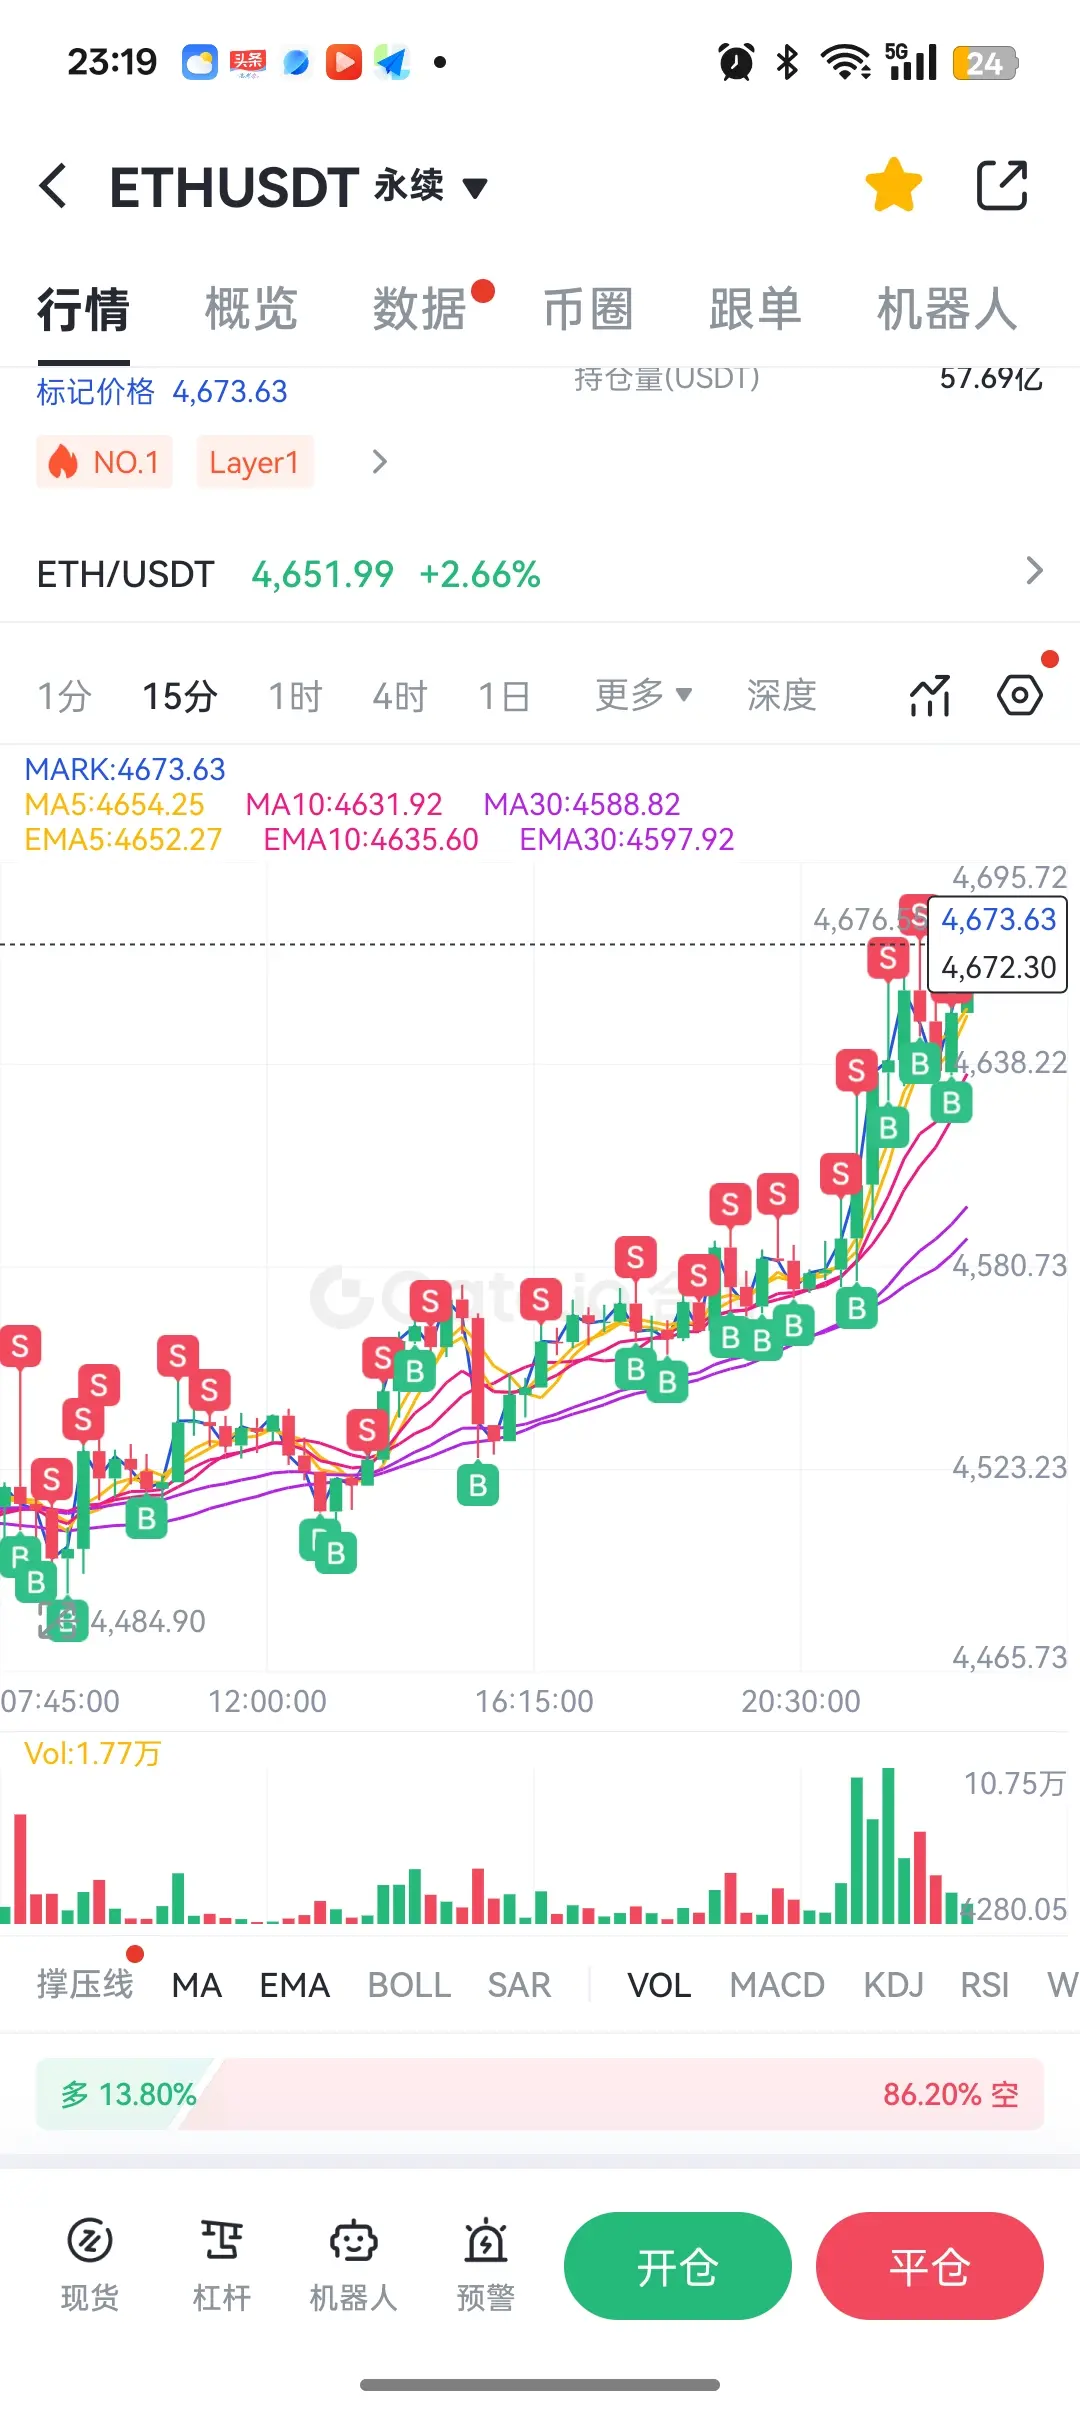The width and height of the screenshot is (1080, 2412).
Task: Expand tags with the chevron arrow
Action: pos(379,462)
